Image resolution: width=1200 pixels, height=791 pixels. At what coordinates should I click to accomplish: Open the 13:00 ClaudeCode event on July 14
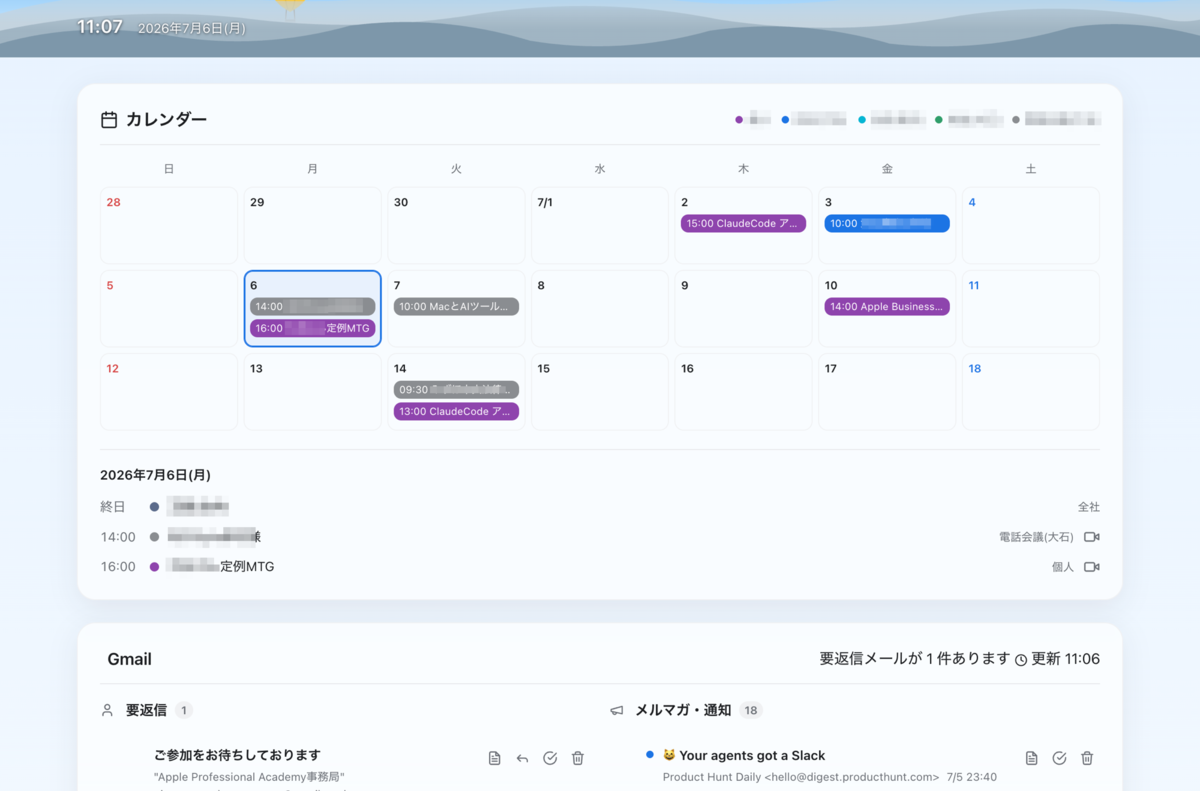[x=456, y=411]
